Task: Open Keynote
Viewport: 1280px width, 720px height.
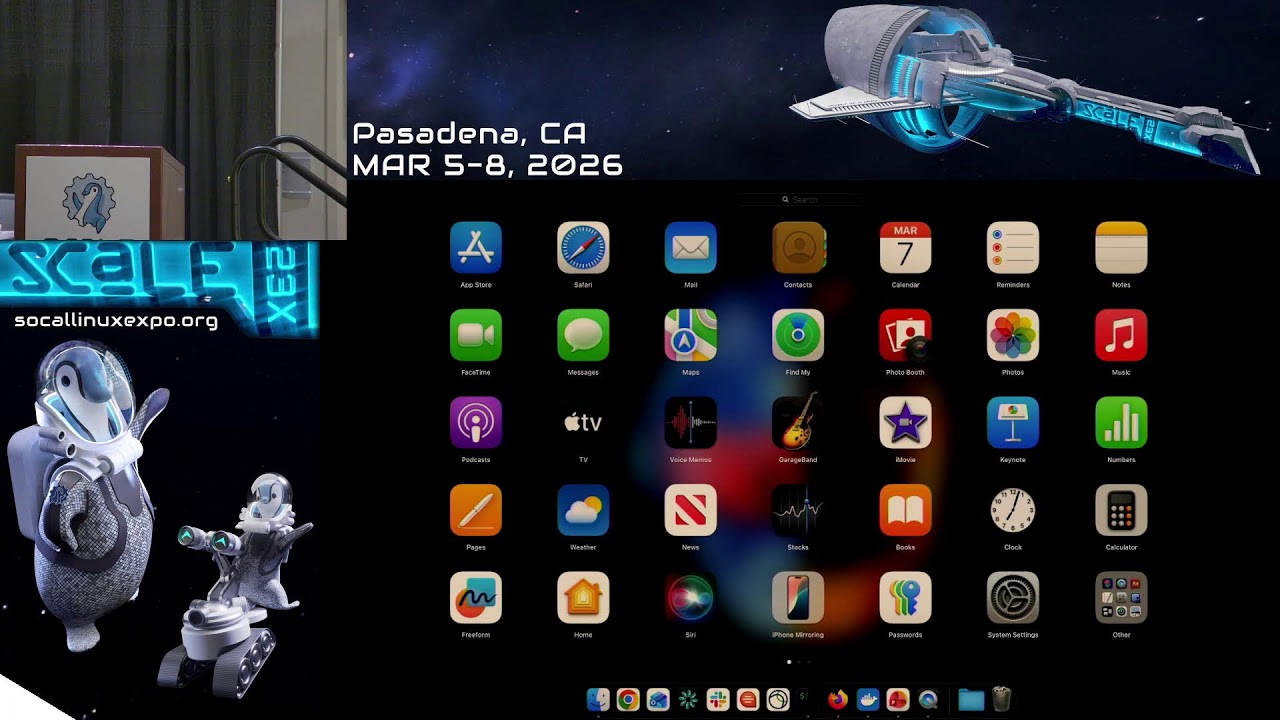Action: 1013,423
